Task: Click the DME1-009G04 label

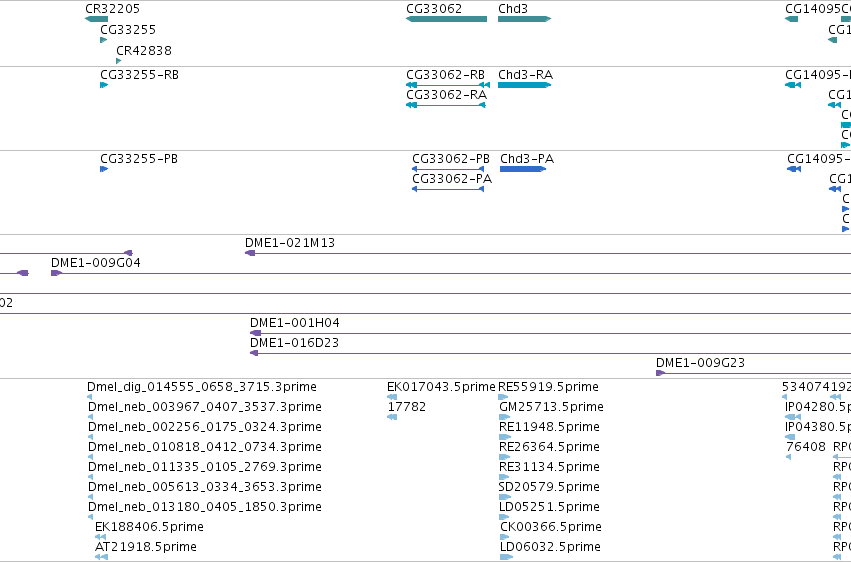Action: click(96, 263)
